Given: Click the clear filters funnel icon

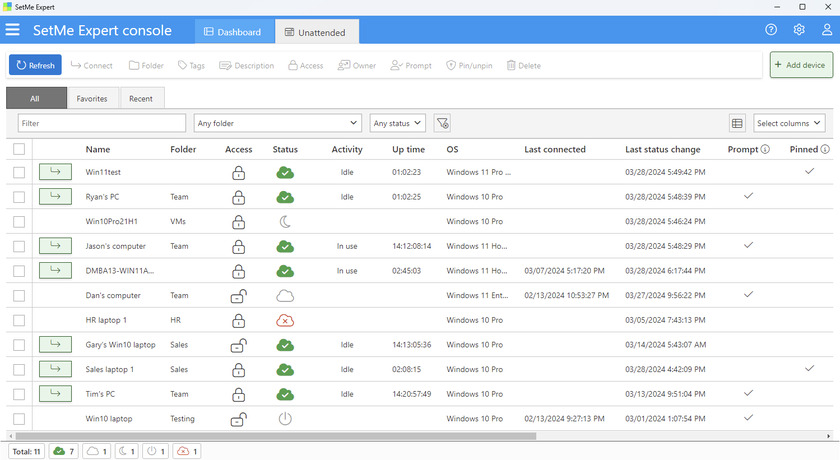Looking at the screenshot, I should tap(442, 123).
